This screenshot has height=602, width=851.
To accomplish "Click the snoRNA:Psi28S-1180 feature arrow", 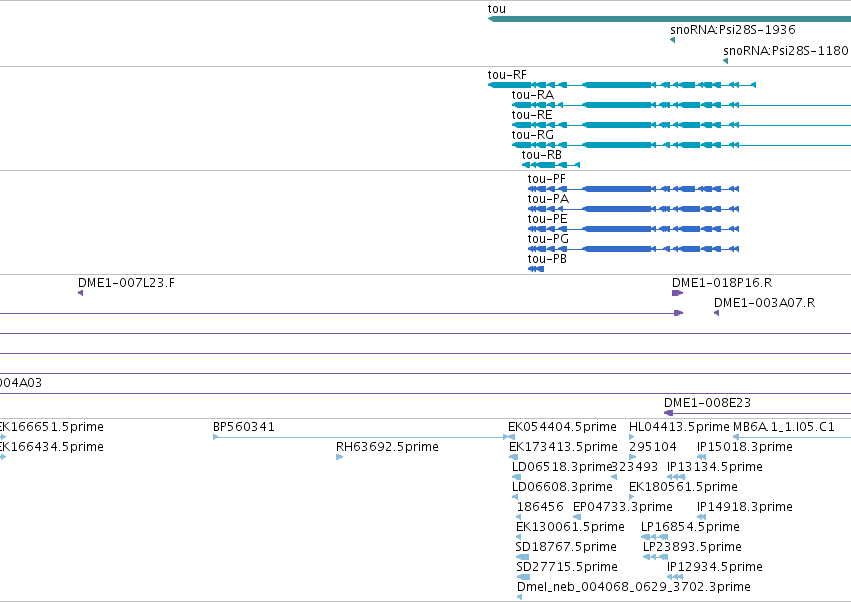I will [726, 61].
